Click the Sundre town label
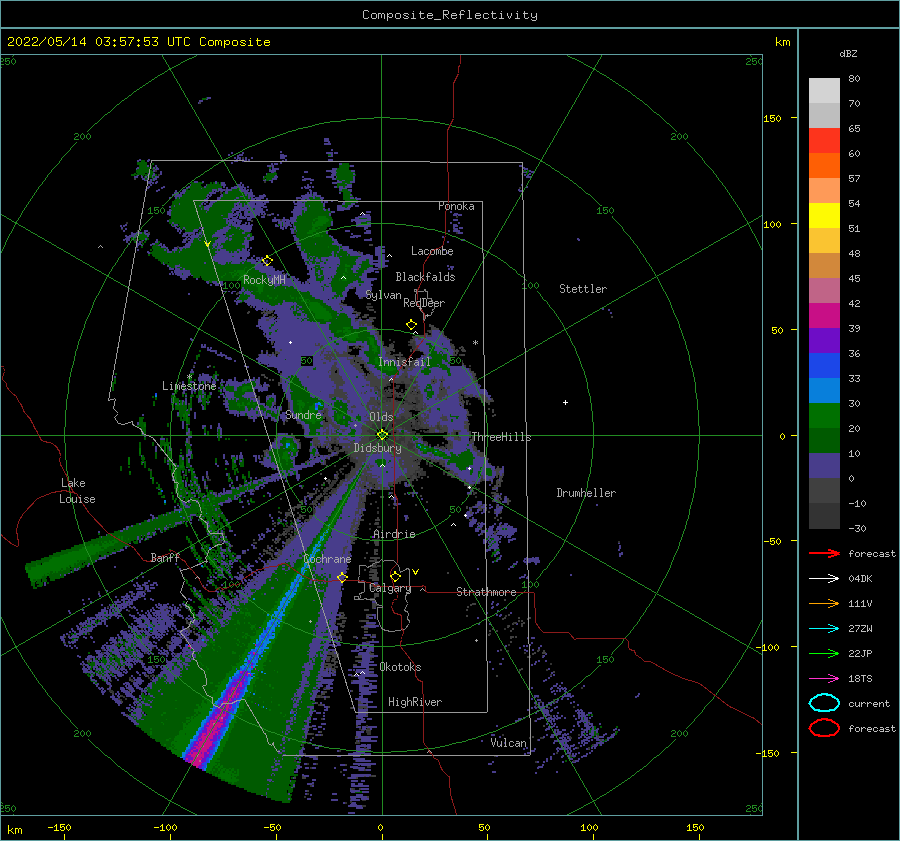 pyautogui.click(x=304, y=414)
